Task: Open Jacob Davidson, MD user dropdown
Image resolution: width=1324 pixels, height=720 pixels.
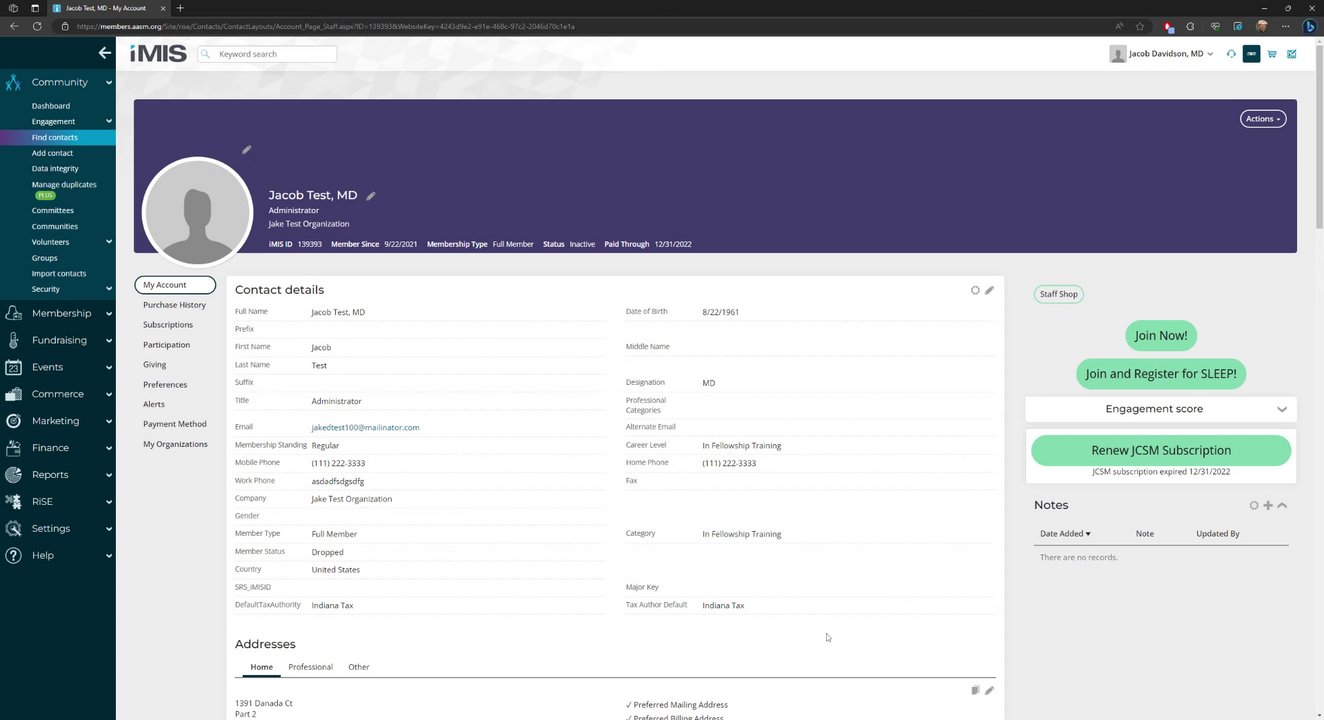Action: tap(1161, 54)
